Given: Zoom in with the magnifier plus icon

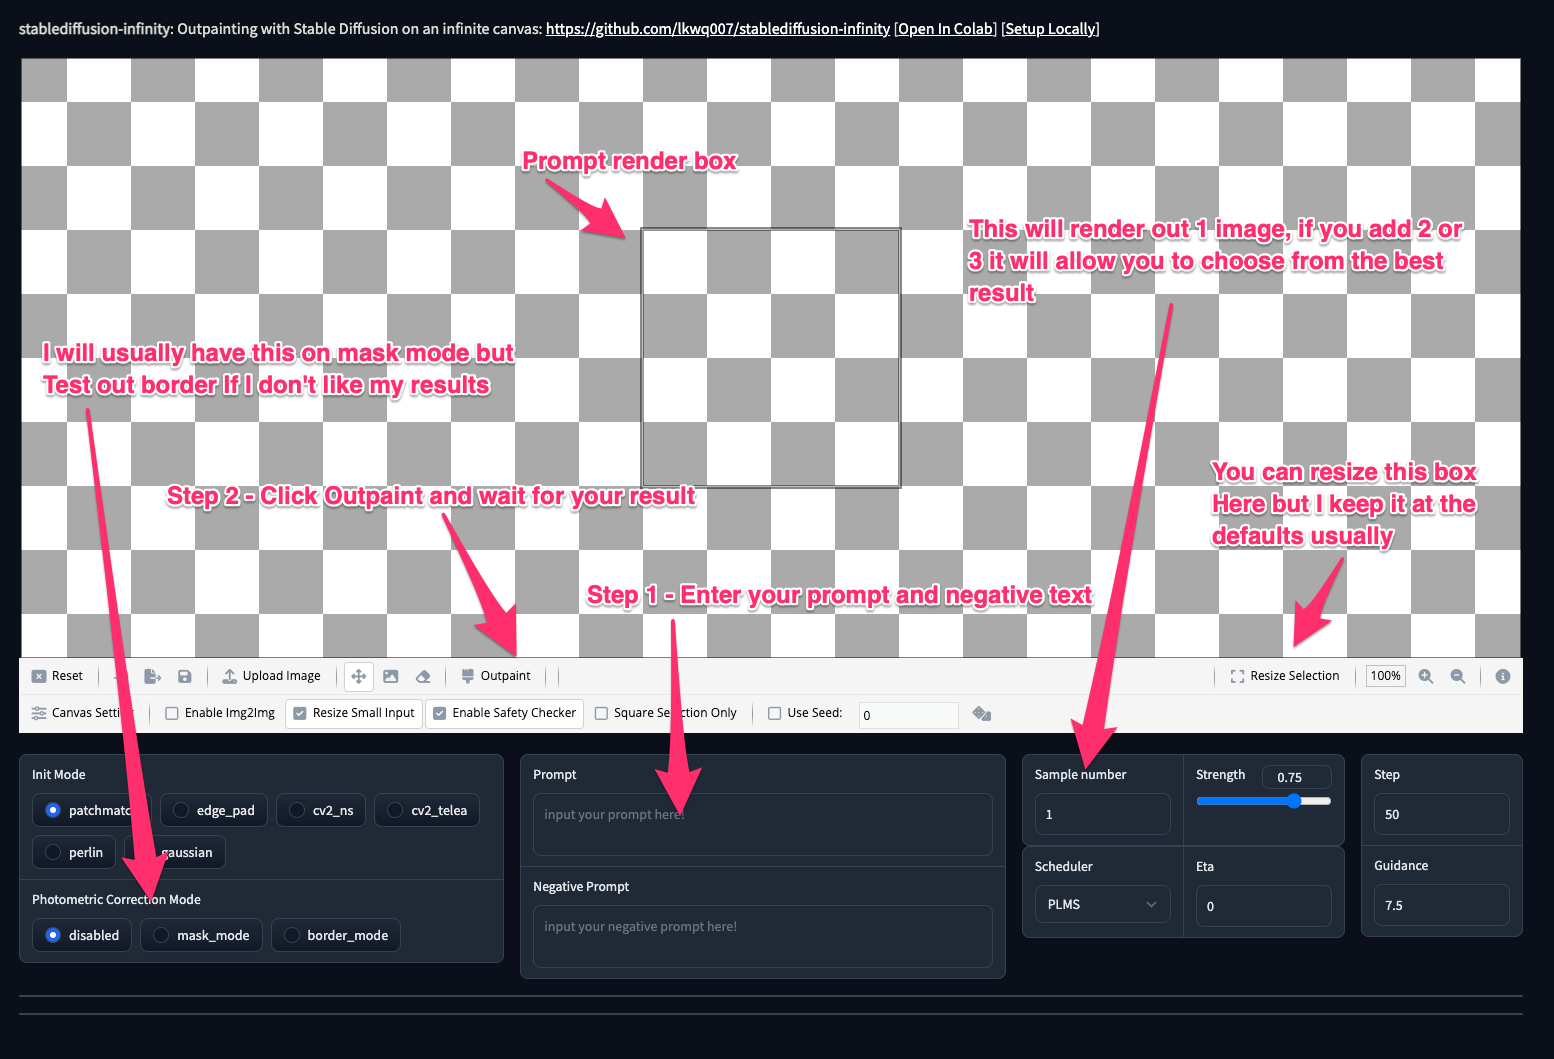Looking at the screenshot, I should (x=1426, y=676).
